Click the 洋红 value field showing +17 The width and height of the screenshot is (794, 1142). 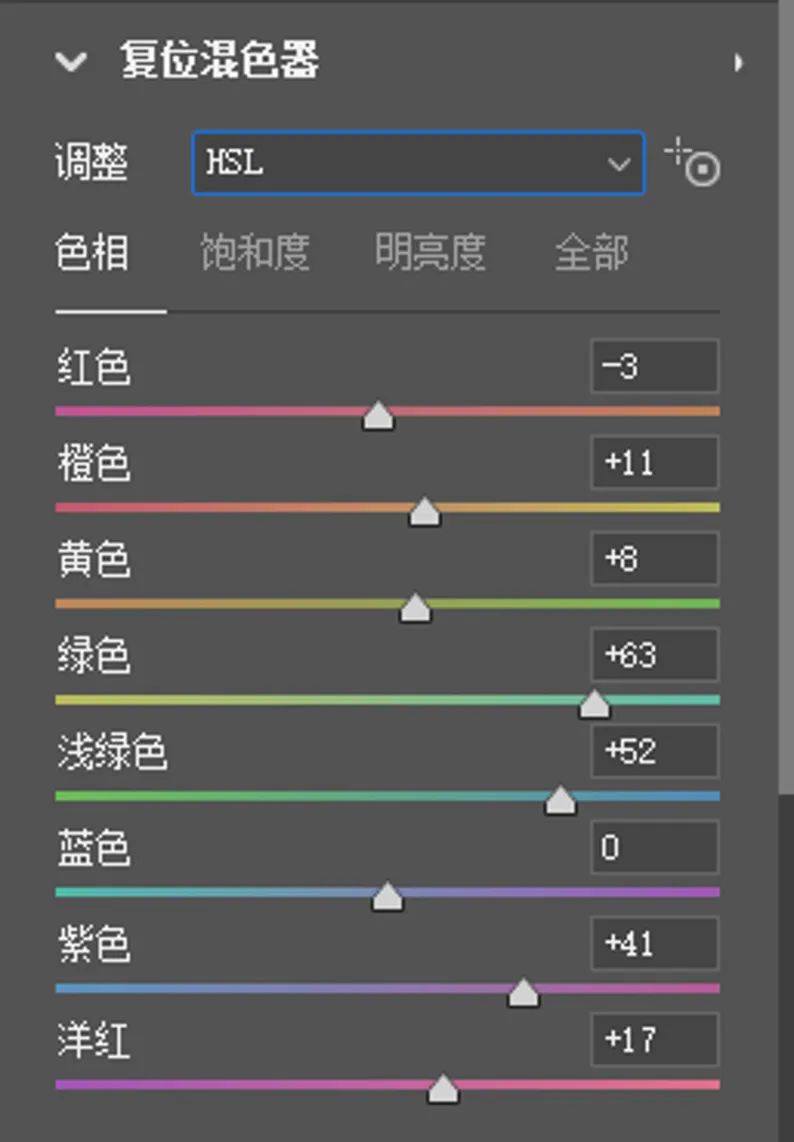654,1040
